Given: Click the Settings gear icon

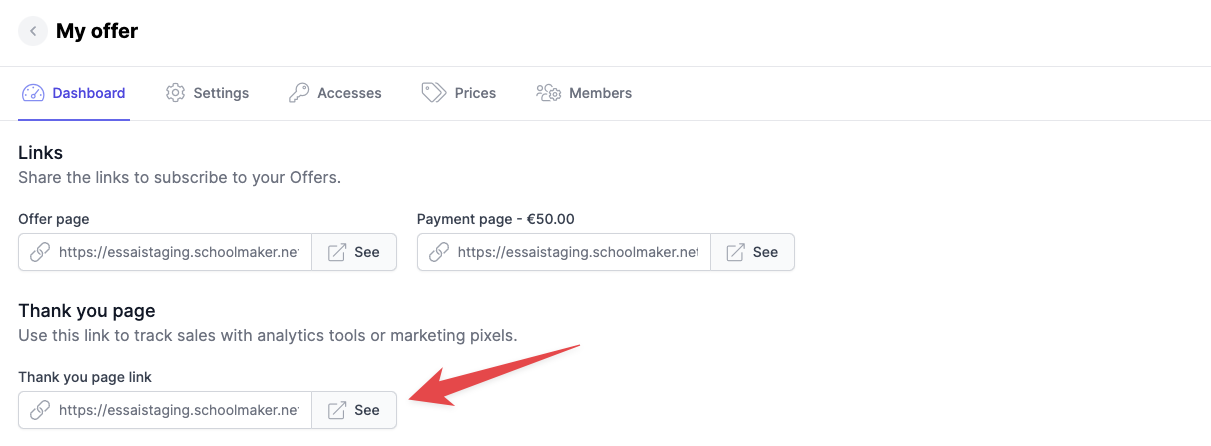Looking at the screenshot, I should point(176,93).
